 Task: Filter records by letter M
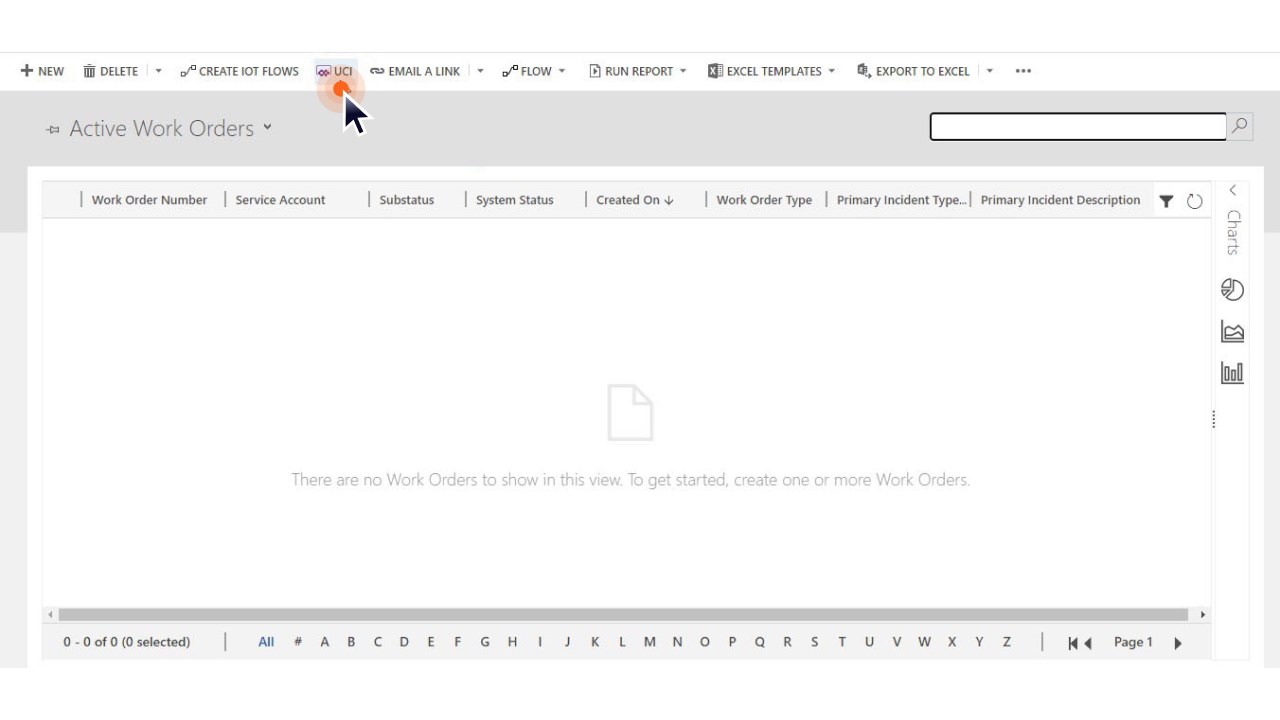point(650,642)
